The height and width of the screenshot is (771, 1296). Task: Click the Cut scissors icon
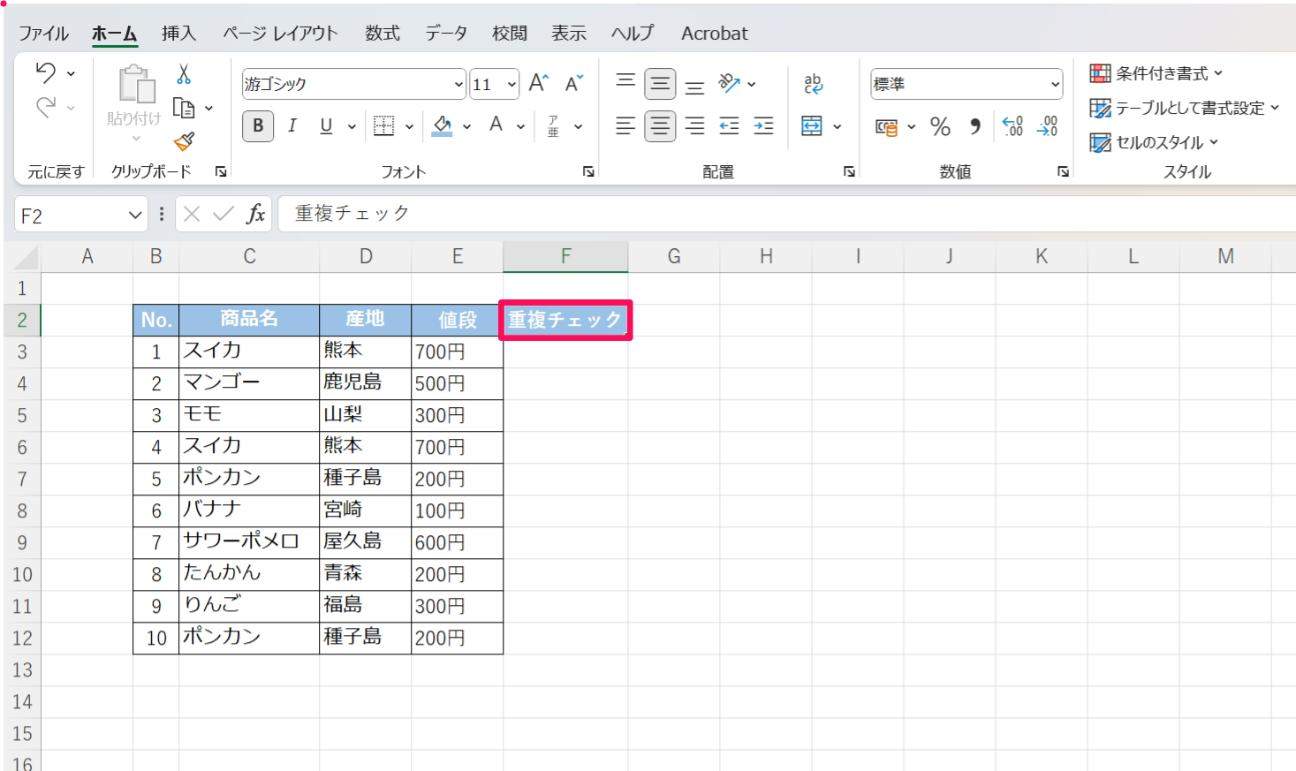click(x=184, y=75)
